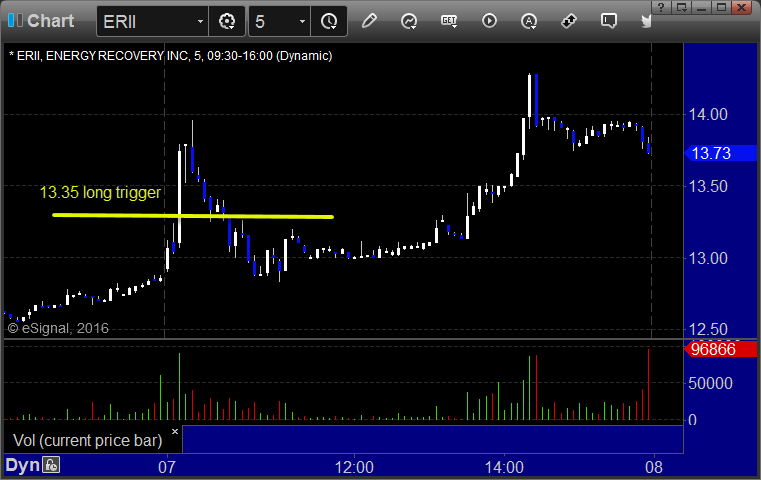Open the comment bubble icon
761x480 pixels.
tap(609, 21)
